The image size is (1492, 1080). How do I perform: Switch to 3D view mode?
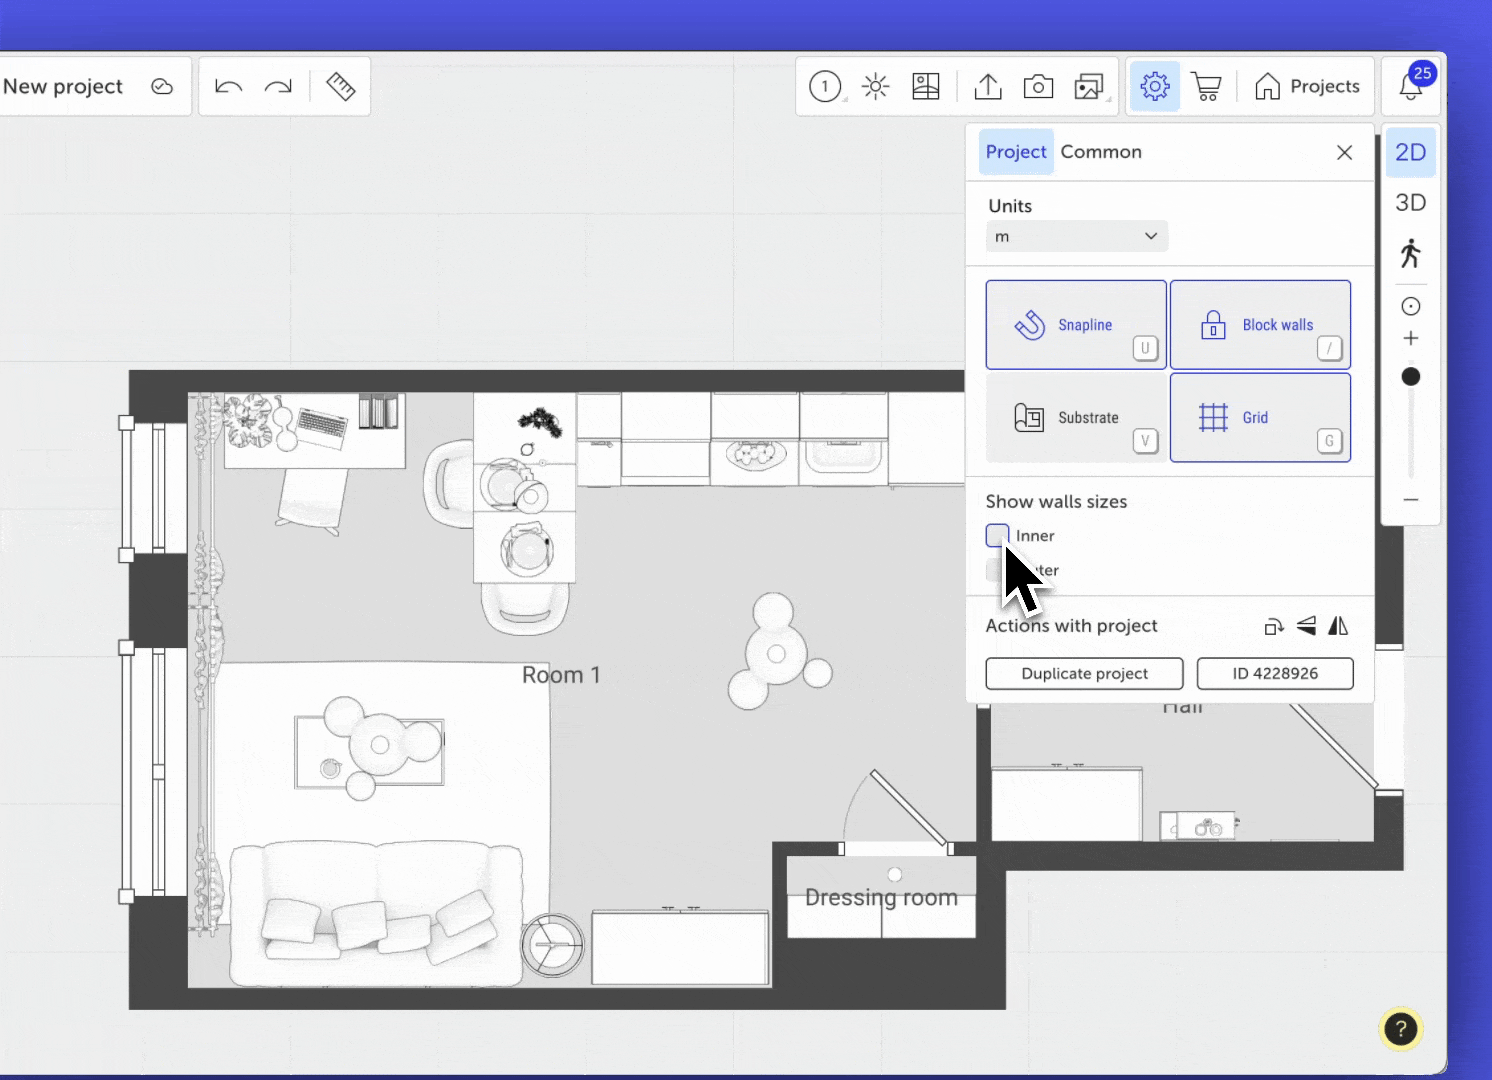pyautogui.click(x=1410, y=203)
